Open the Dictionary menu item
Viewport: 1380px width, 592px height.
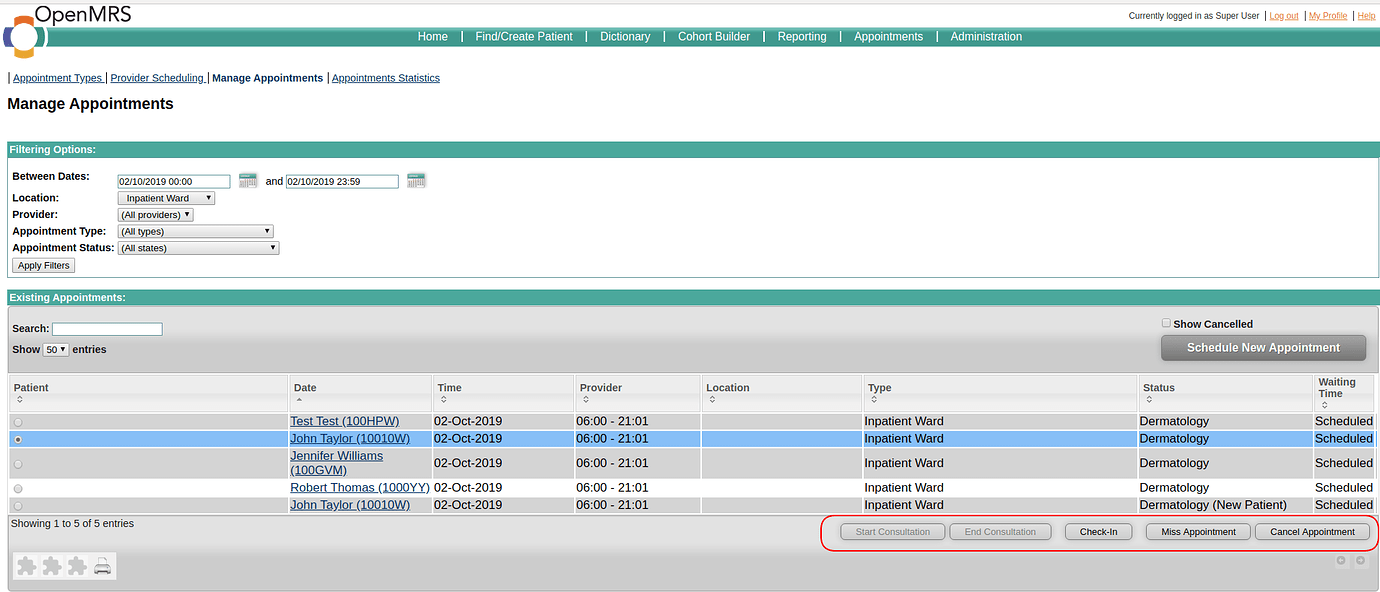click(x=624, y=36)
